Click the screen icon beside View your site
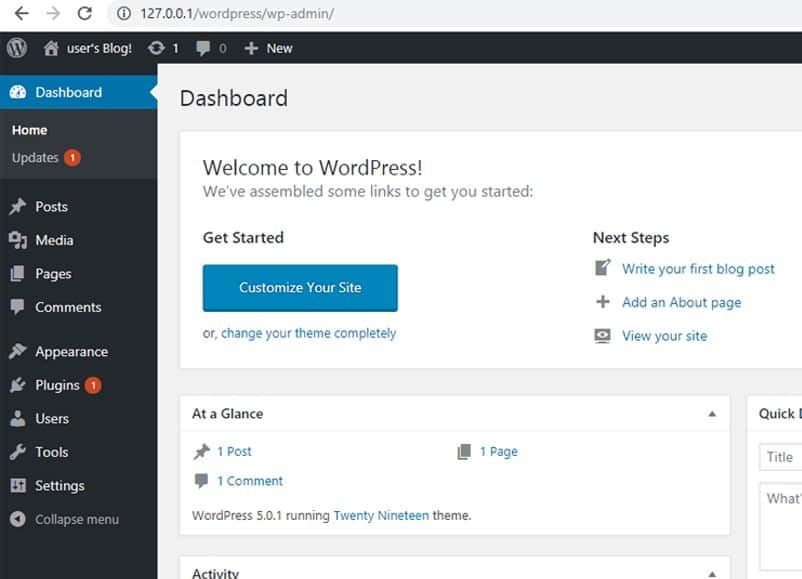The width and height of the screenshot is (802, 579). (603, 336)
